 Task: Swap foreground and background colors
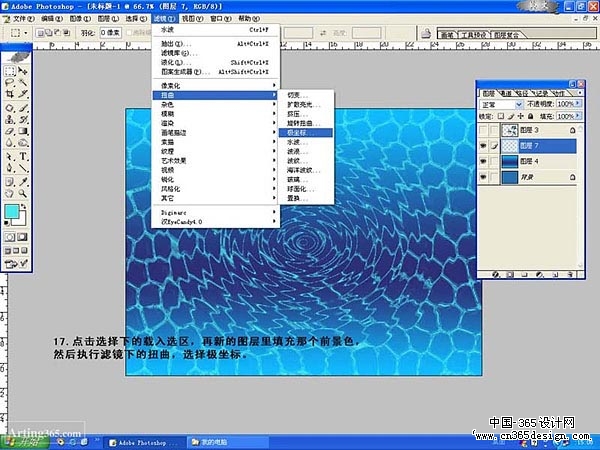coord(24,207)
